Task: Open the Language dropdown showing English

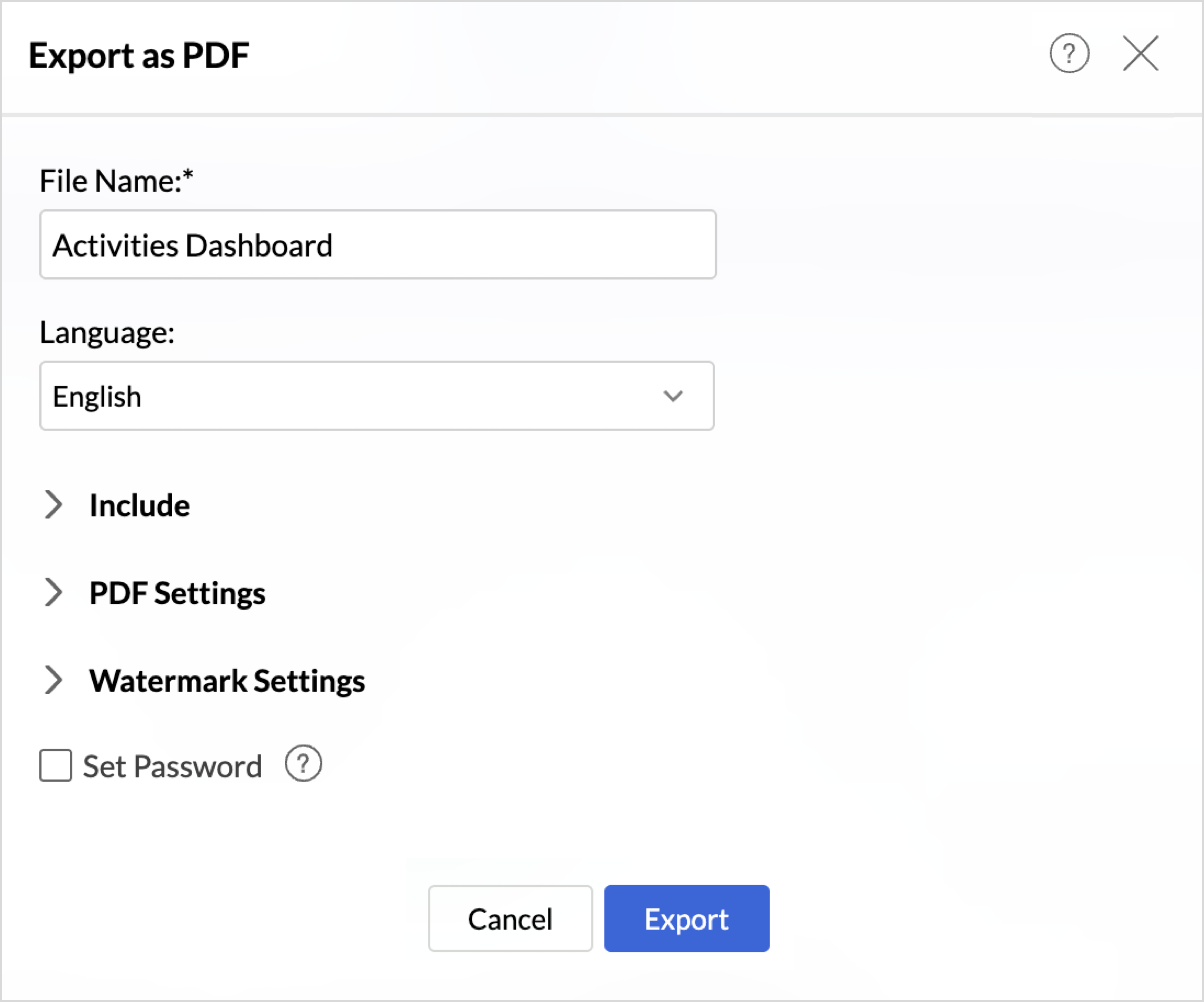Action: pos(376,396)
